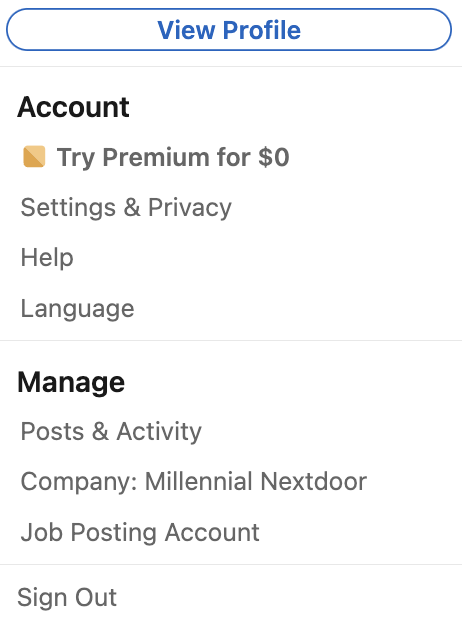This screenshot has height=626, width=462.
Task: Open Posts & Activity
Action: 111,432
